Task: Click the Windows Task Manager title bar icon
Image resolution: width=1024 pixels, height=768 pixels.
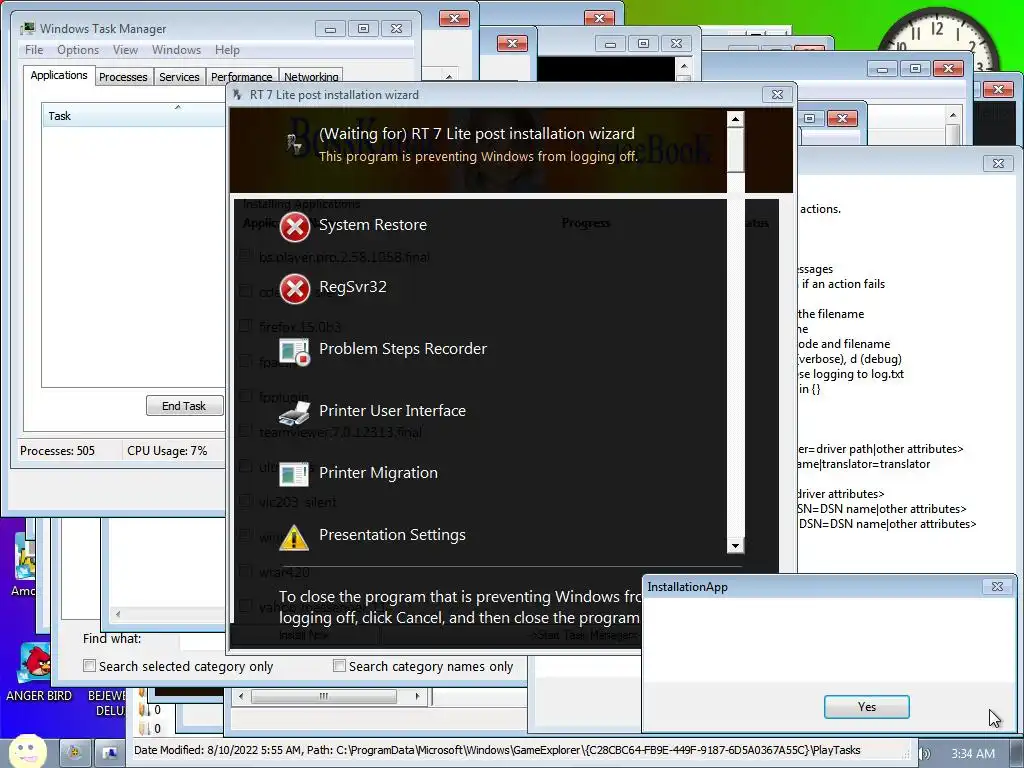Action: pyautogui.click(x=27, y=28)
